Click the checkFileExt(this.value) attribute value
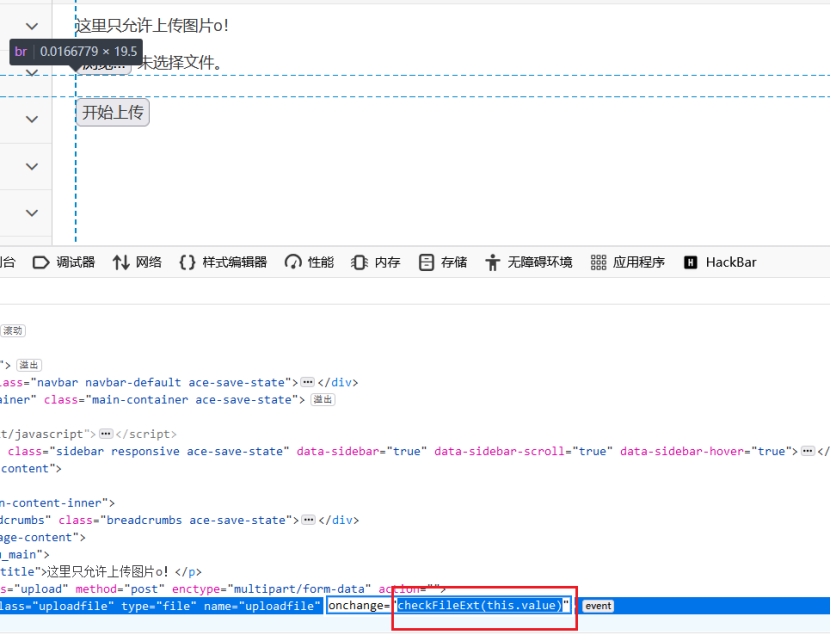Screen dimensions: 831x641 pos(480,605)
